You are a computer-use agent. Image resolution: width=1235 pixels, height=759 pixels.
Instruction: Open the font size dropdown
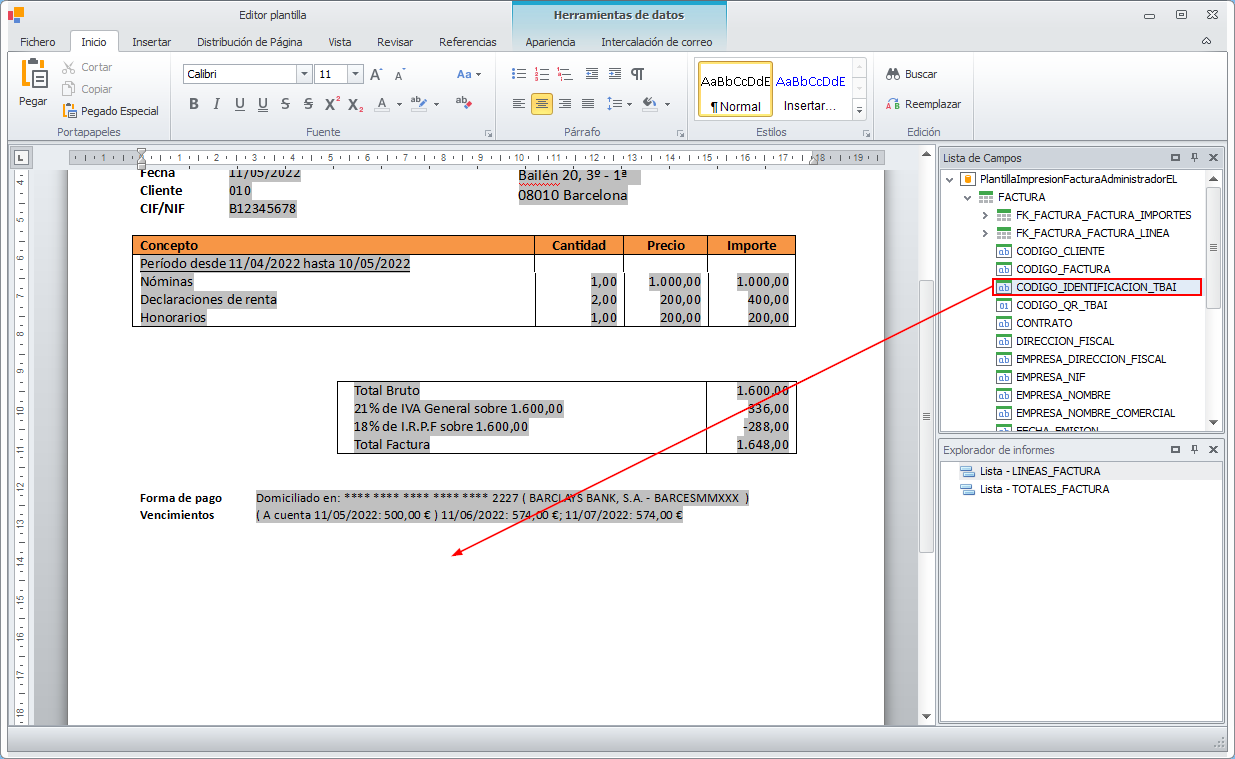(x=355, y=74)
